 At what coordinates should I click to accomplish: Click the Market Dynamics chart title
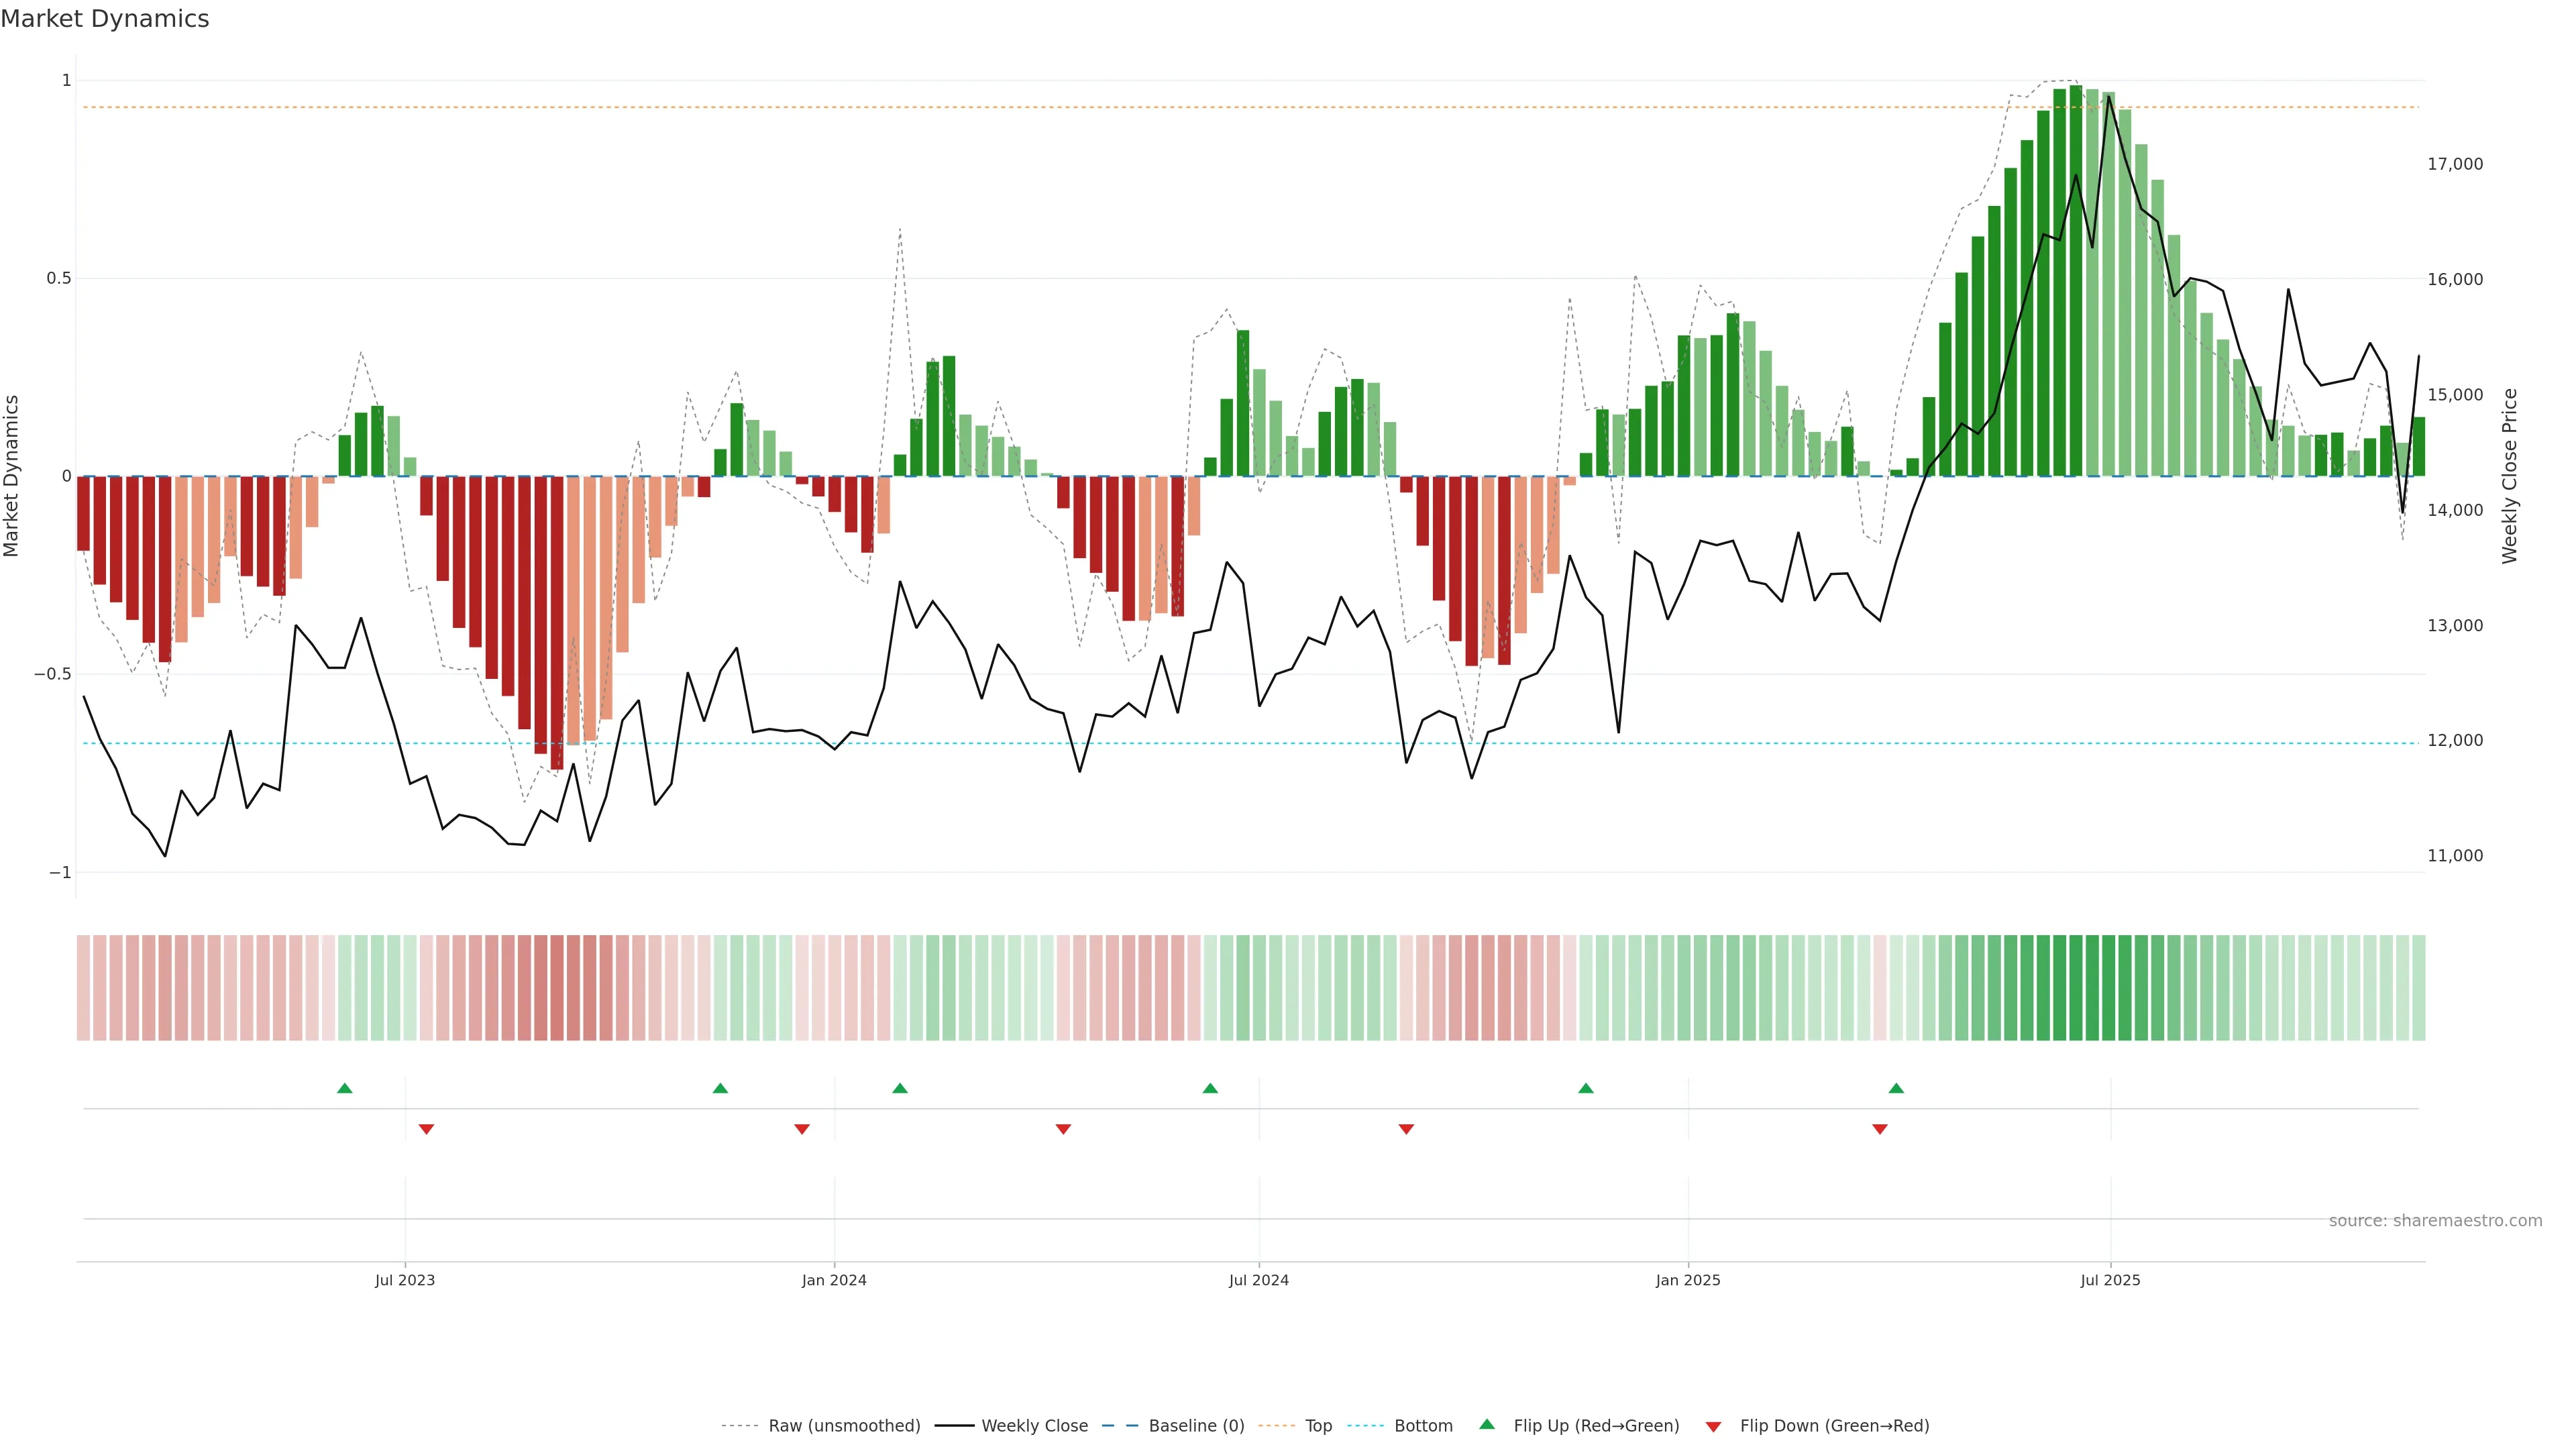105,19
